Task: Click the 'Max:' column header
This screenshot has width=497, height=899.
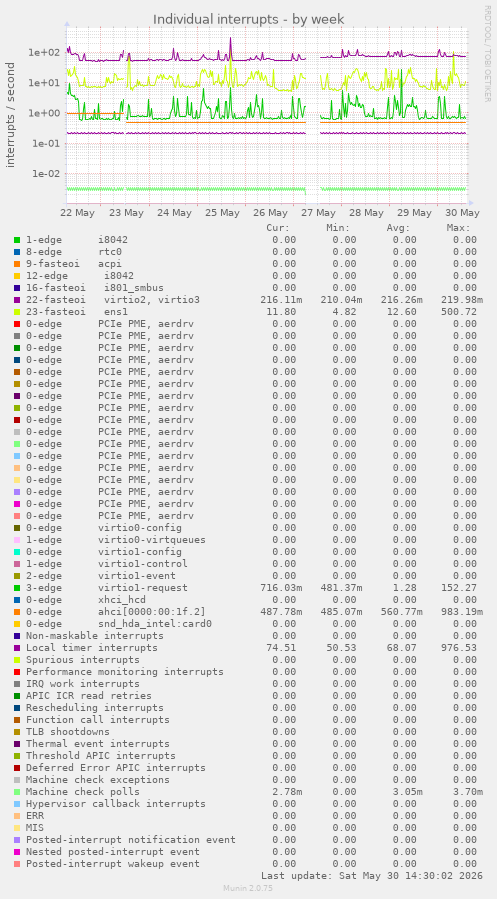Action: (x=459, y=228)
